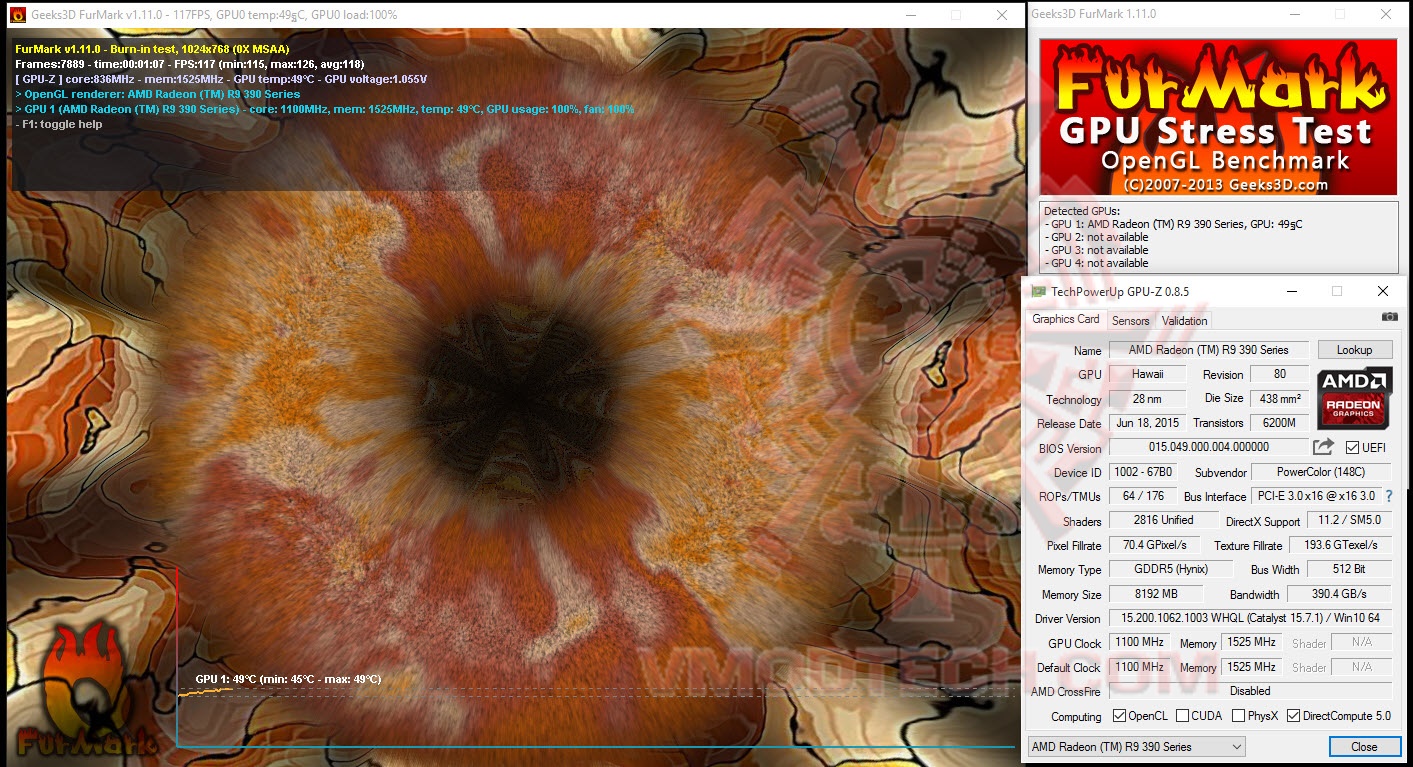Click the Shaders value 2816 Unified
The height and width of the screenshot is (767, 1413).
coord(1164,521)
